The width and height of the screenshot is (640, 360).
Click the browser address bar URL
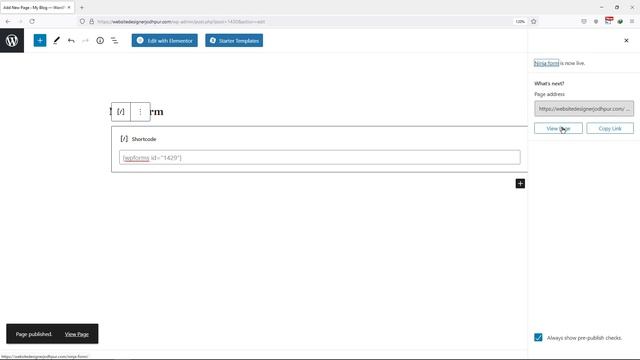coord(181,21)
